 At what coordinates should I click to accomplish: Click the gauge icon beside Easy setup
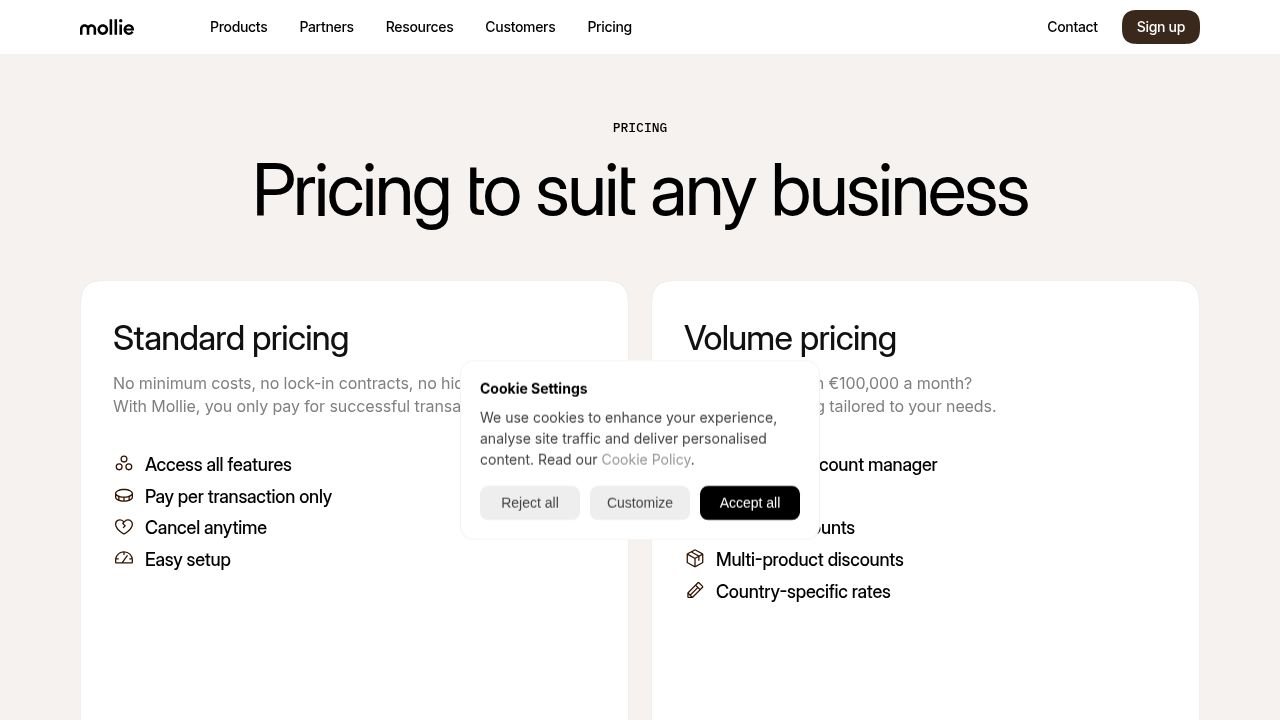tap(124, 559)
